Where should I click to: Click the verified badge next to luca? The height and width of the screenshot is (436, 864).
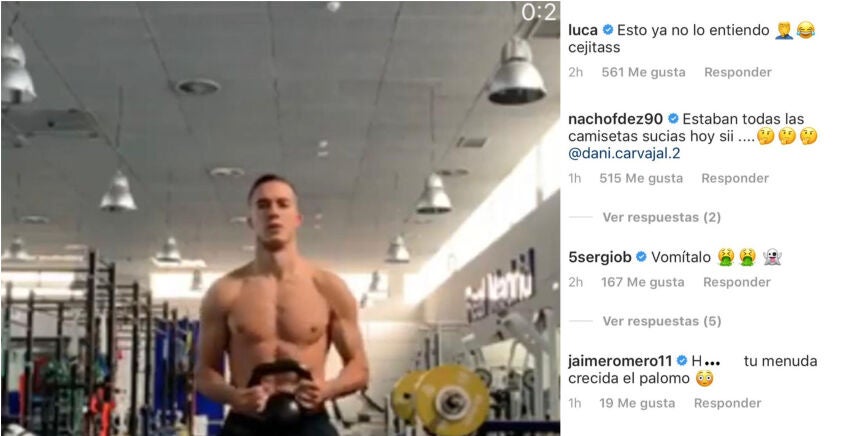click(x=608, y=30)
